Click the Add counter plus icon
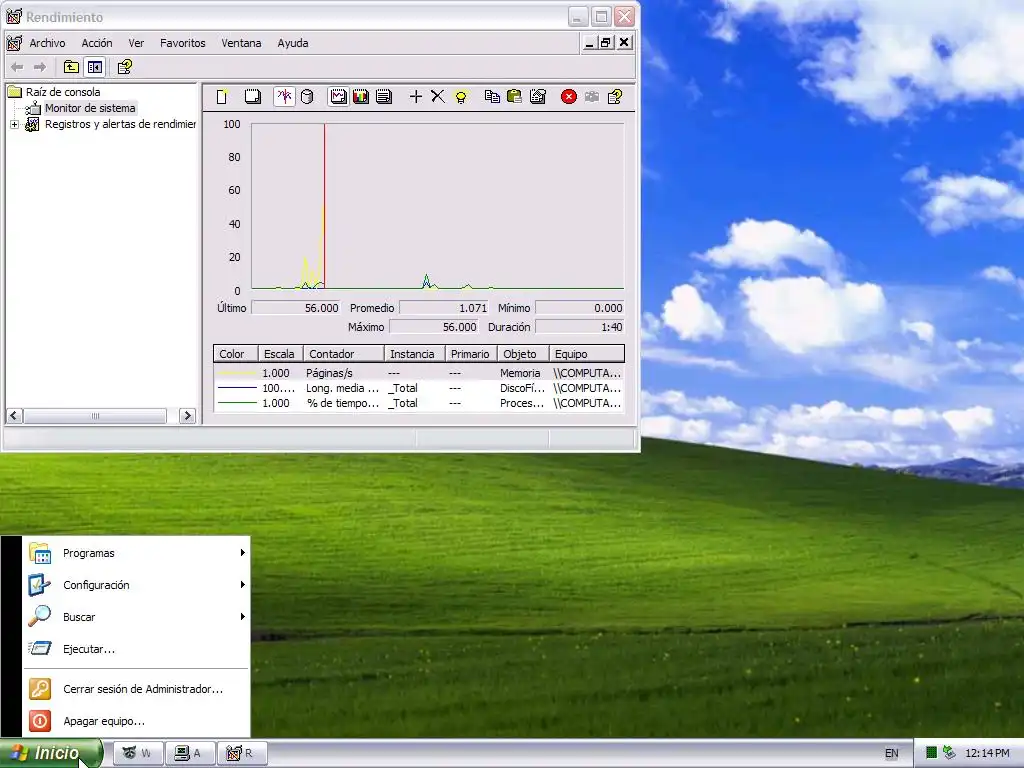Screen dimensions: 1024x768 [415, 97]
